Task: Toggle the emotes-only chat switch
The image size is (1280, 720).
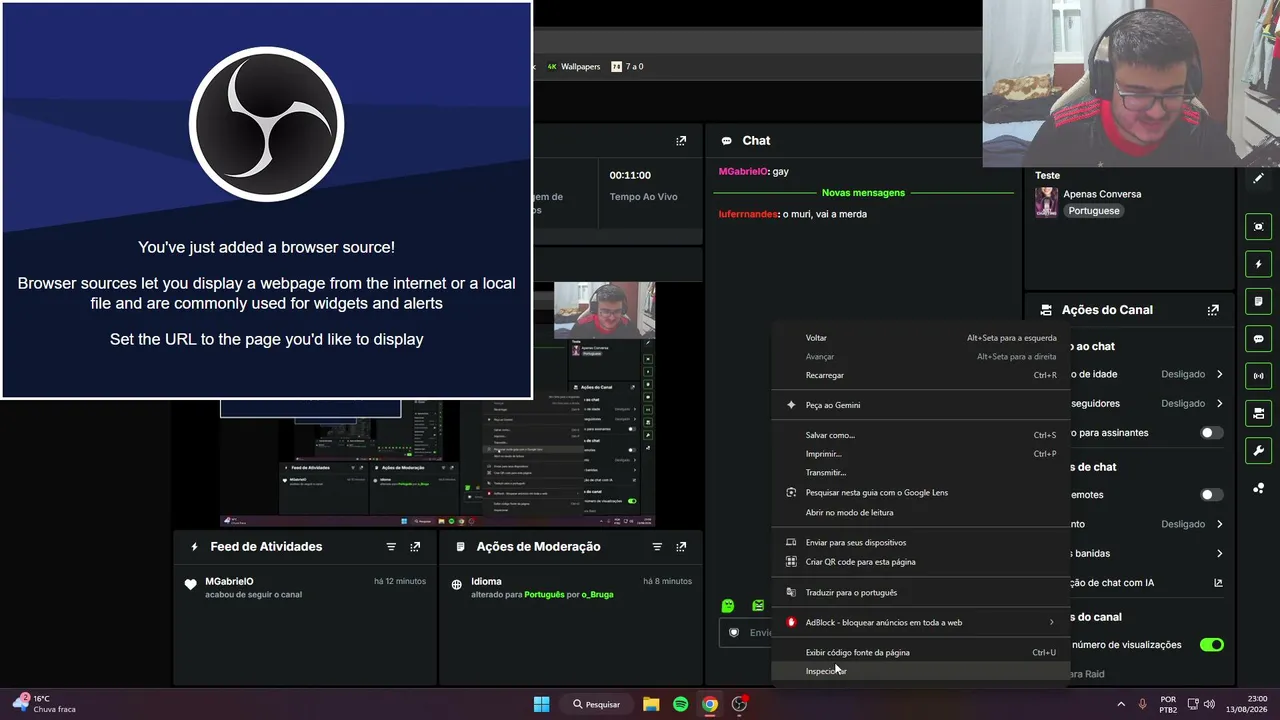Action: tap(1211, 495)
